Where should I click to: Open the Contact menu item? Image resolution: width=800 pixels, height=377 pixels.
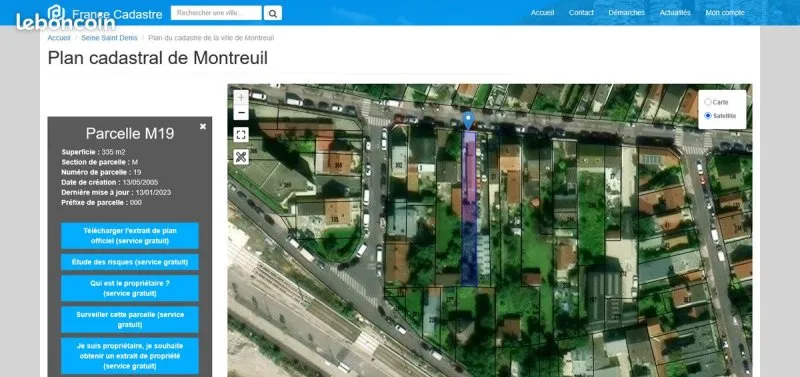pyautogui.click(x=581, y=13)
